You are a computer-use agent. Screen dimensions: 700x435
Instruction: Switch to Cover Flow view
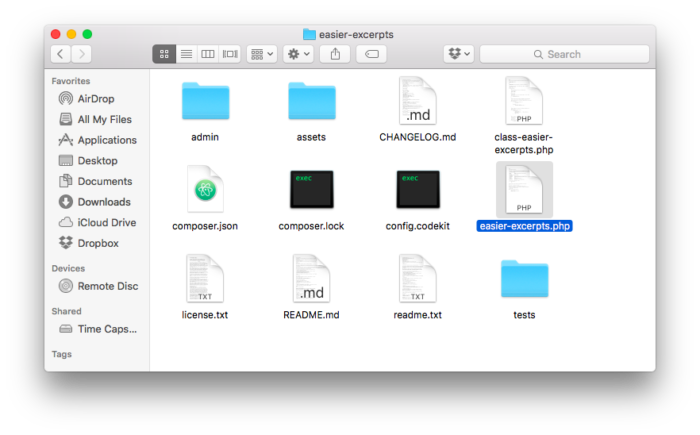coord(230,54)
